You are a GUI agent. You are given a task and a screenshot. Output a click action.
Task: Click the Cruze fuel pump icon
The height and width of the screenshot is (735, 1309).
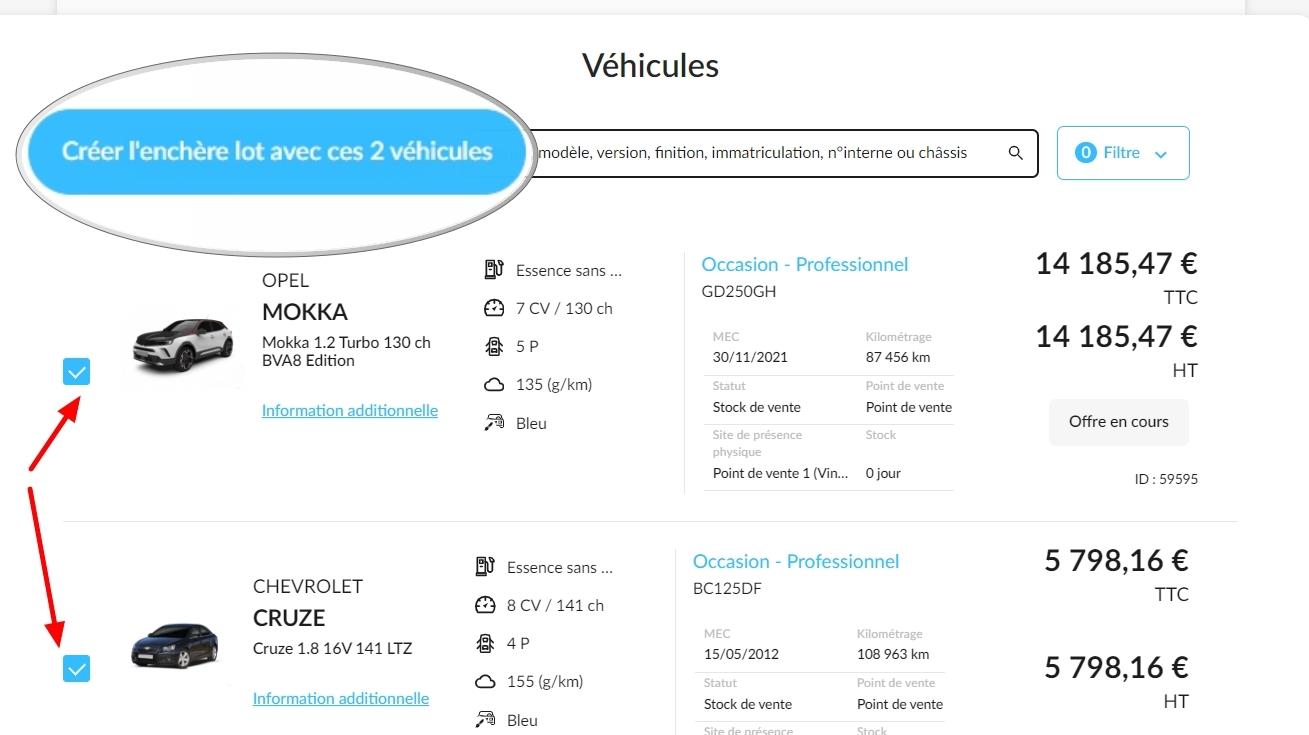pyautogui.click(x=484, y=566)
